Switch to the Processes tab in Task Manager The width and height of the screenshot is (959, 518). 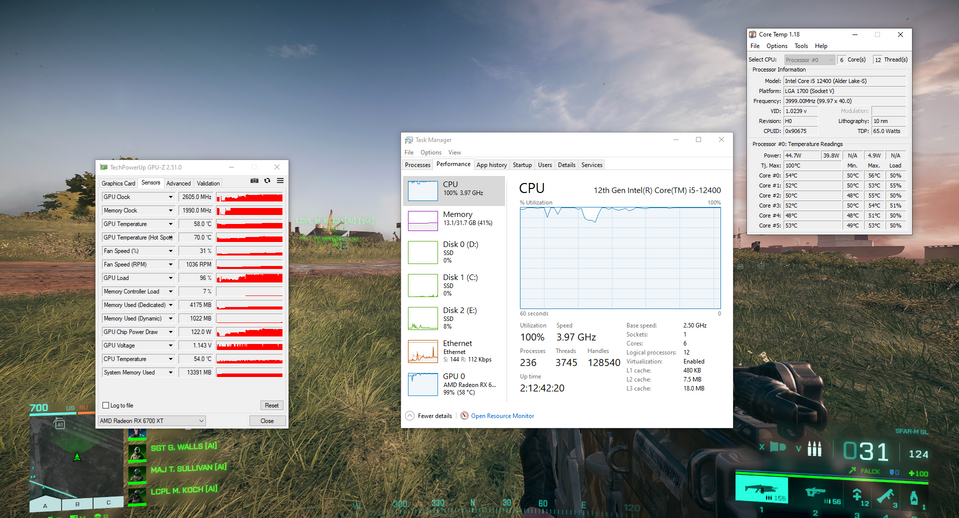[418, 165]
